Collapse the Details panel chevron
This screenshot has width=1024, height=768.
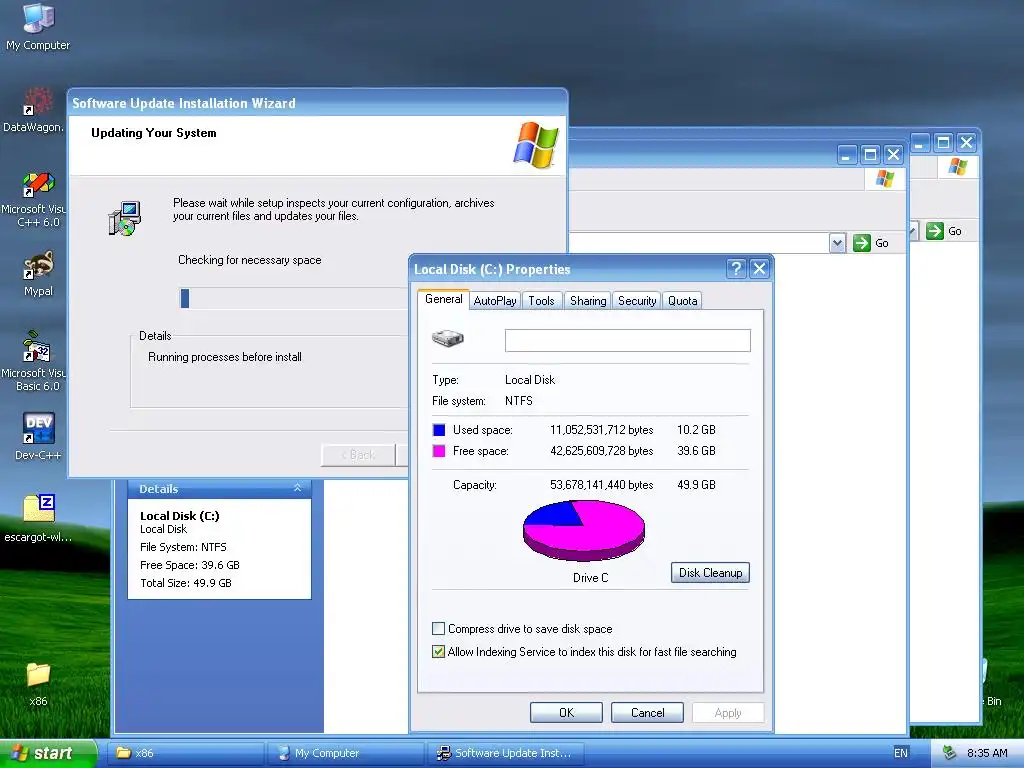coord(297,488)
